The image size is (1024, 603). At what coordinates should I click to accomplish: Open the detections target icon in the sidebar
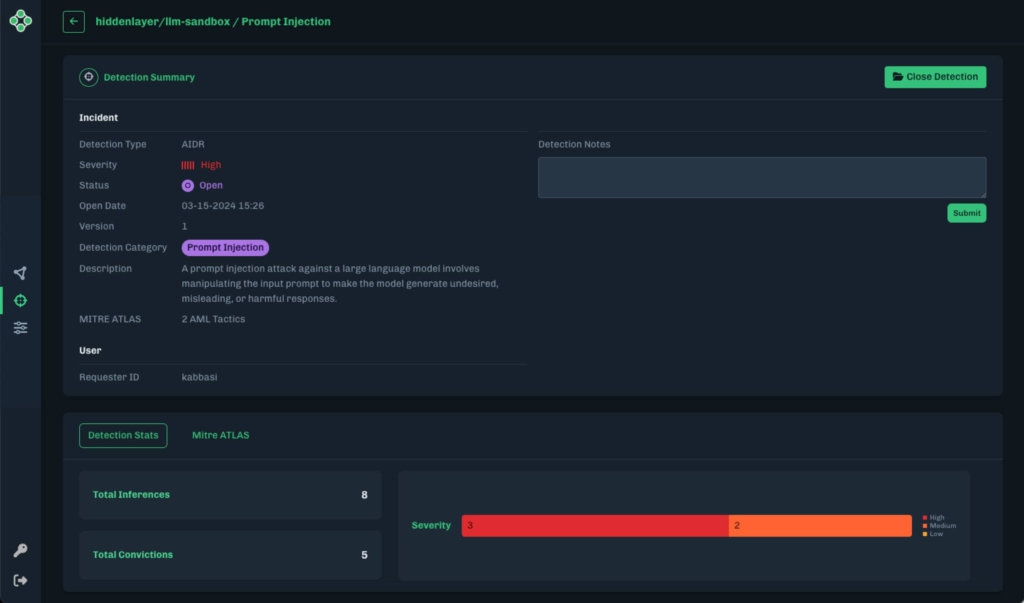21,299
